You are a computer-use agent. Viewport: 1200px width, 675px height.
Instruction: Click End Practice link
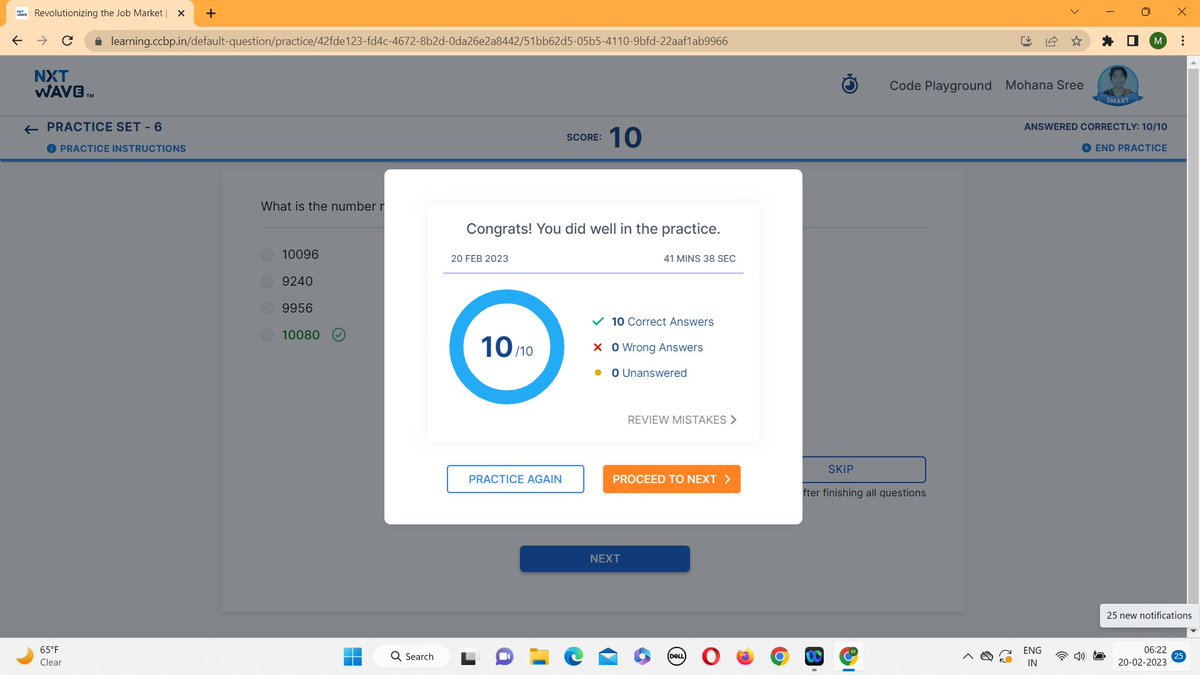point(1124,148)
